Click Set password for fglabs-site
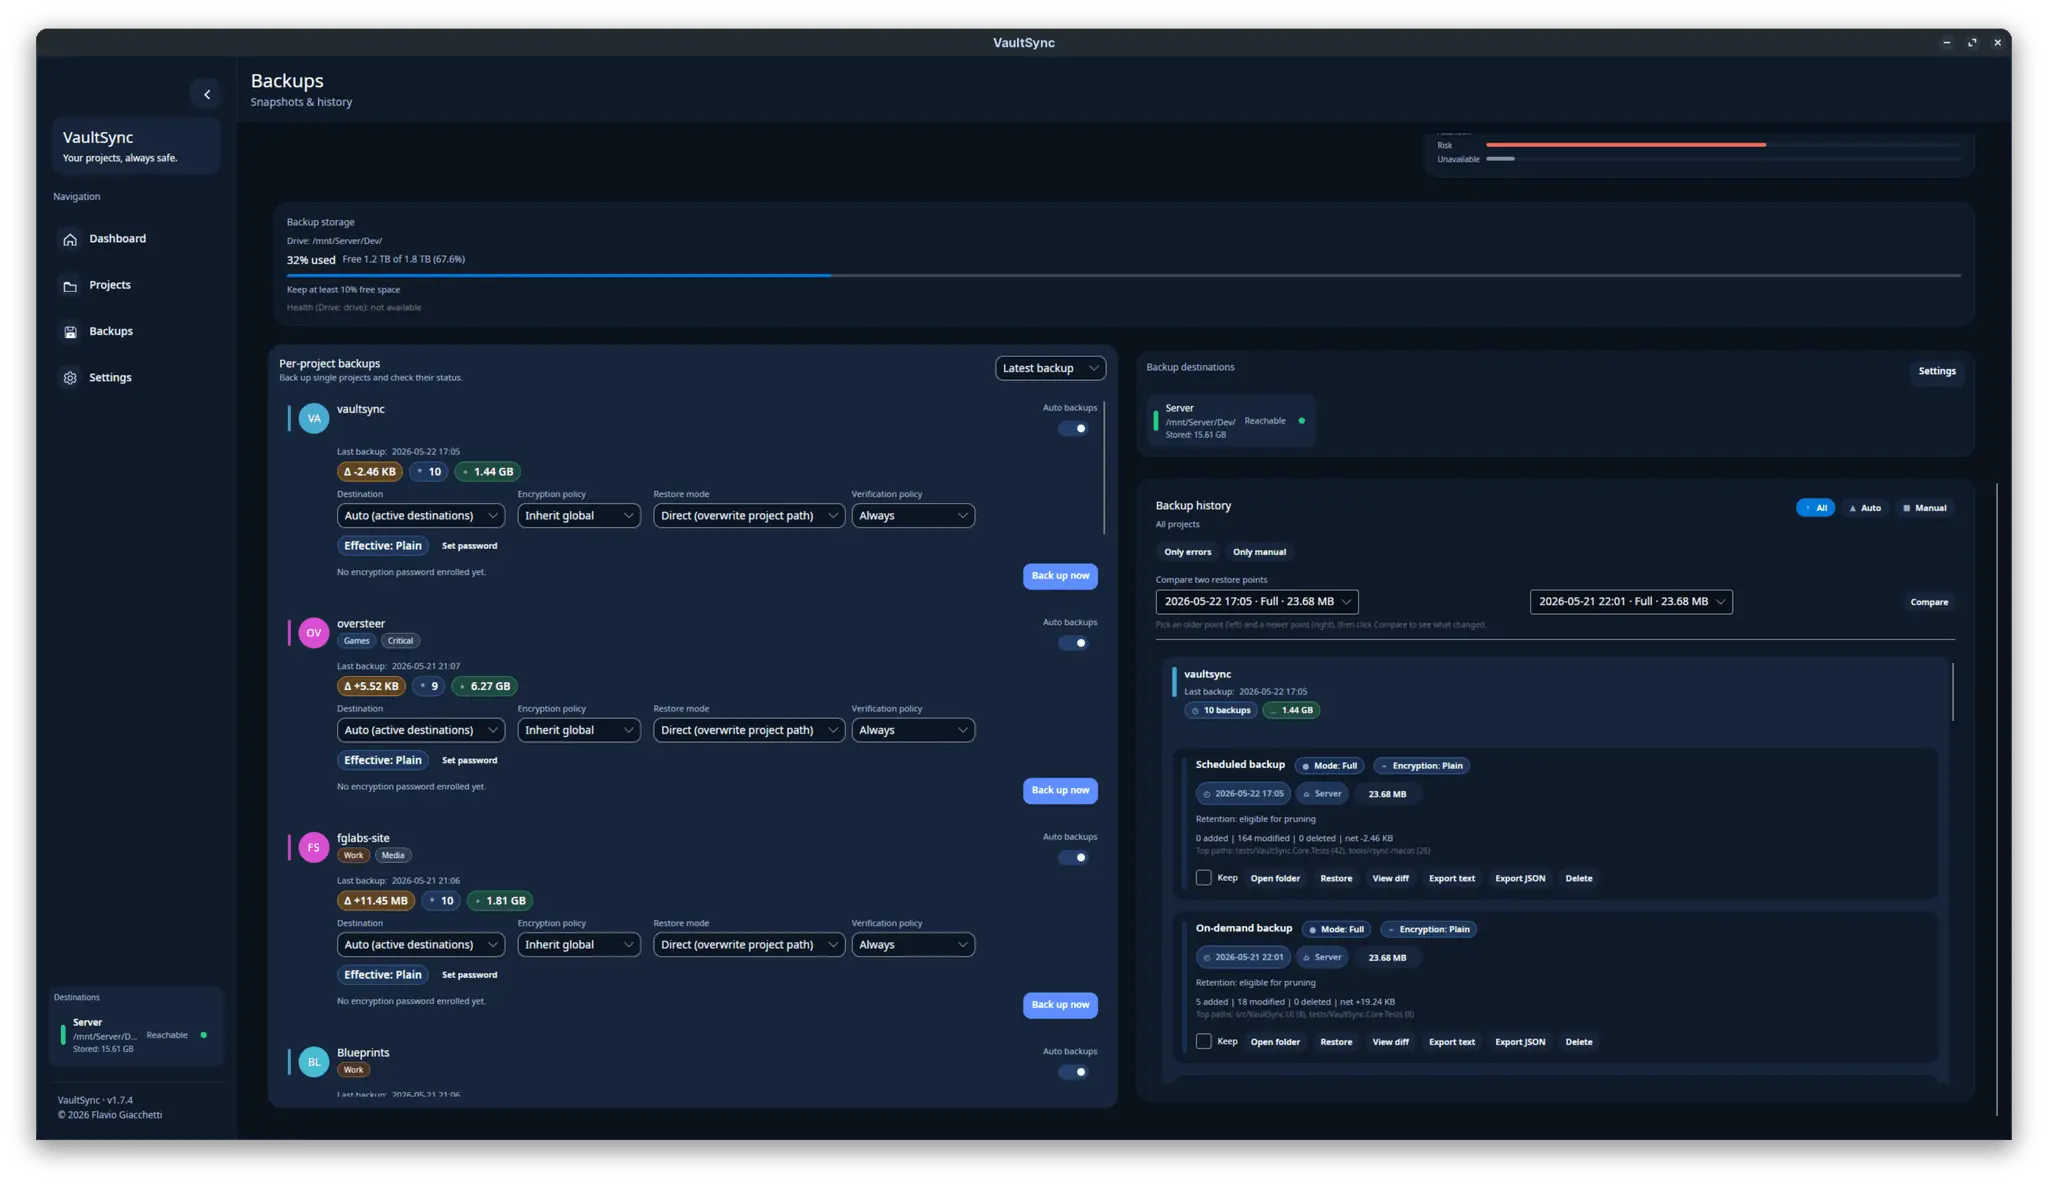 click(x=469, y=975)
